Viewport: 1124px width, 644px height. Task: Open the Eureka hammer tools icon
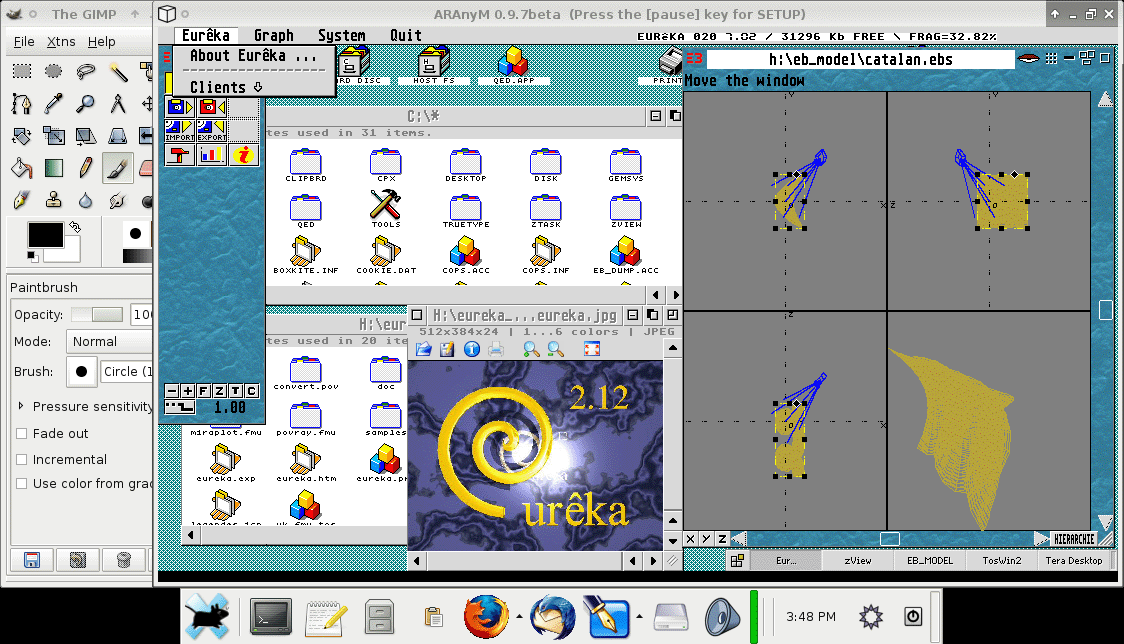coord(179,155)
